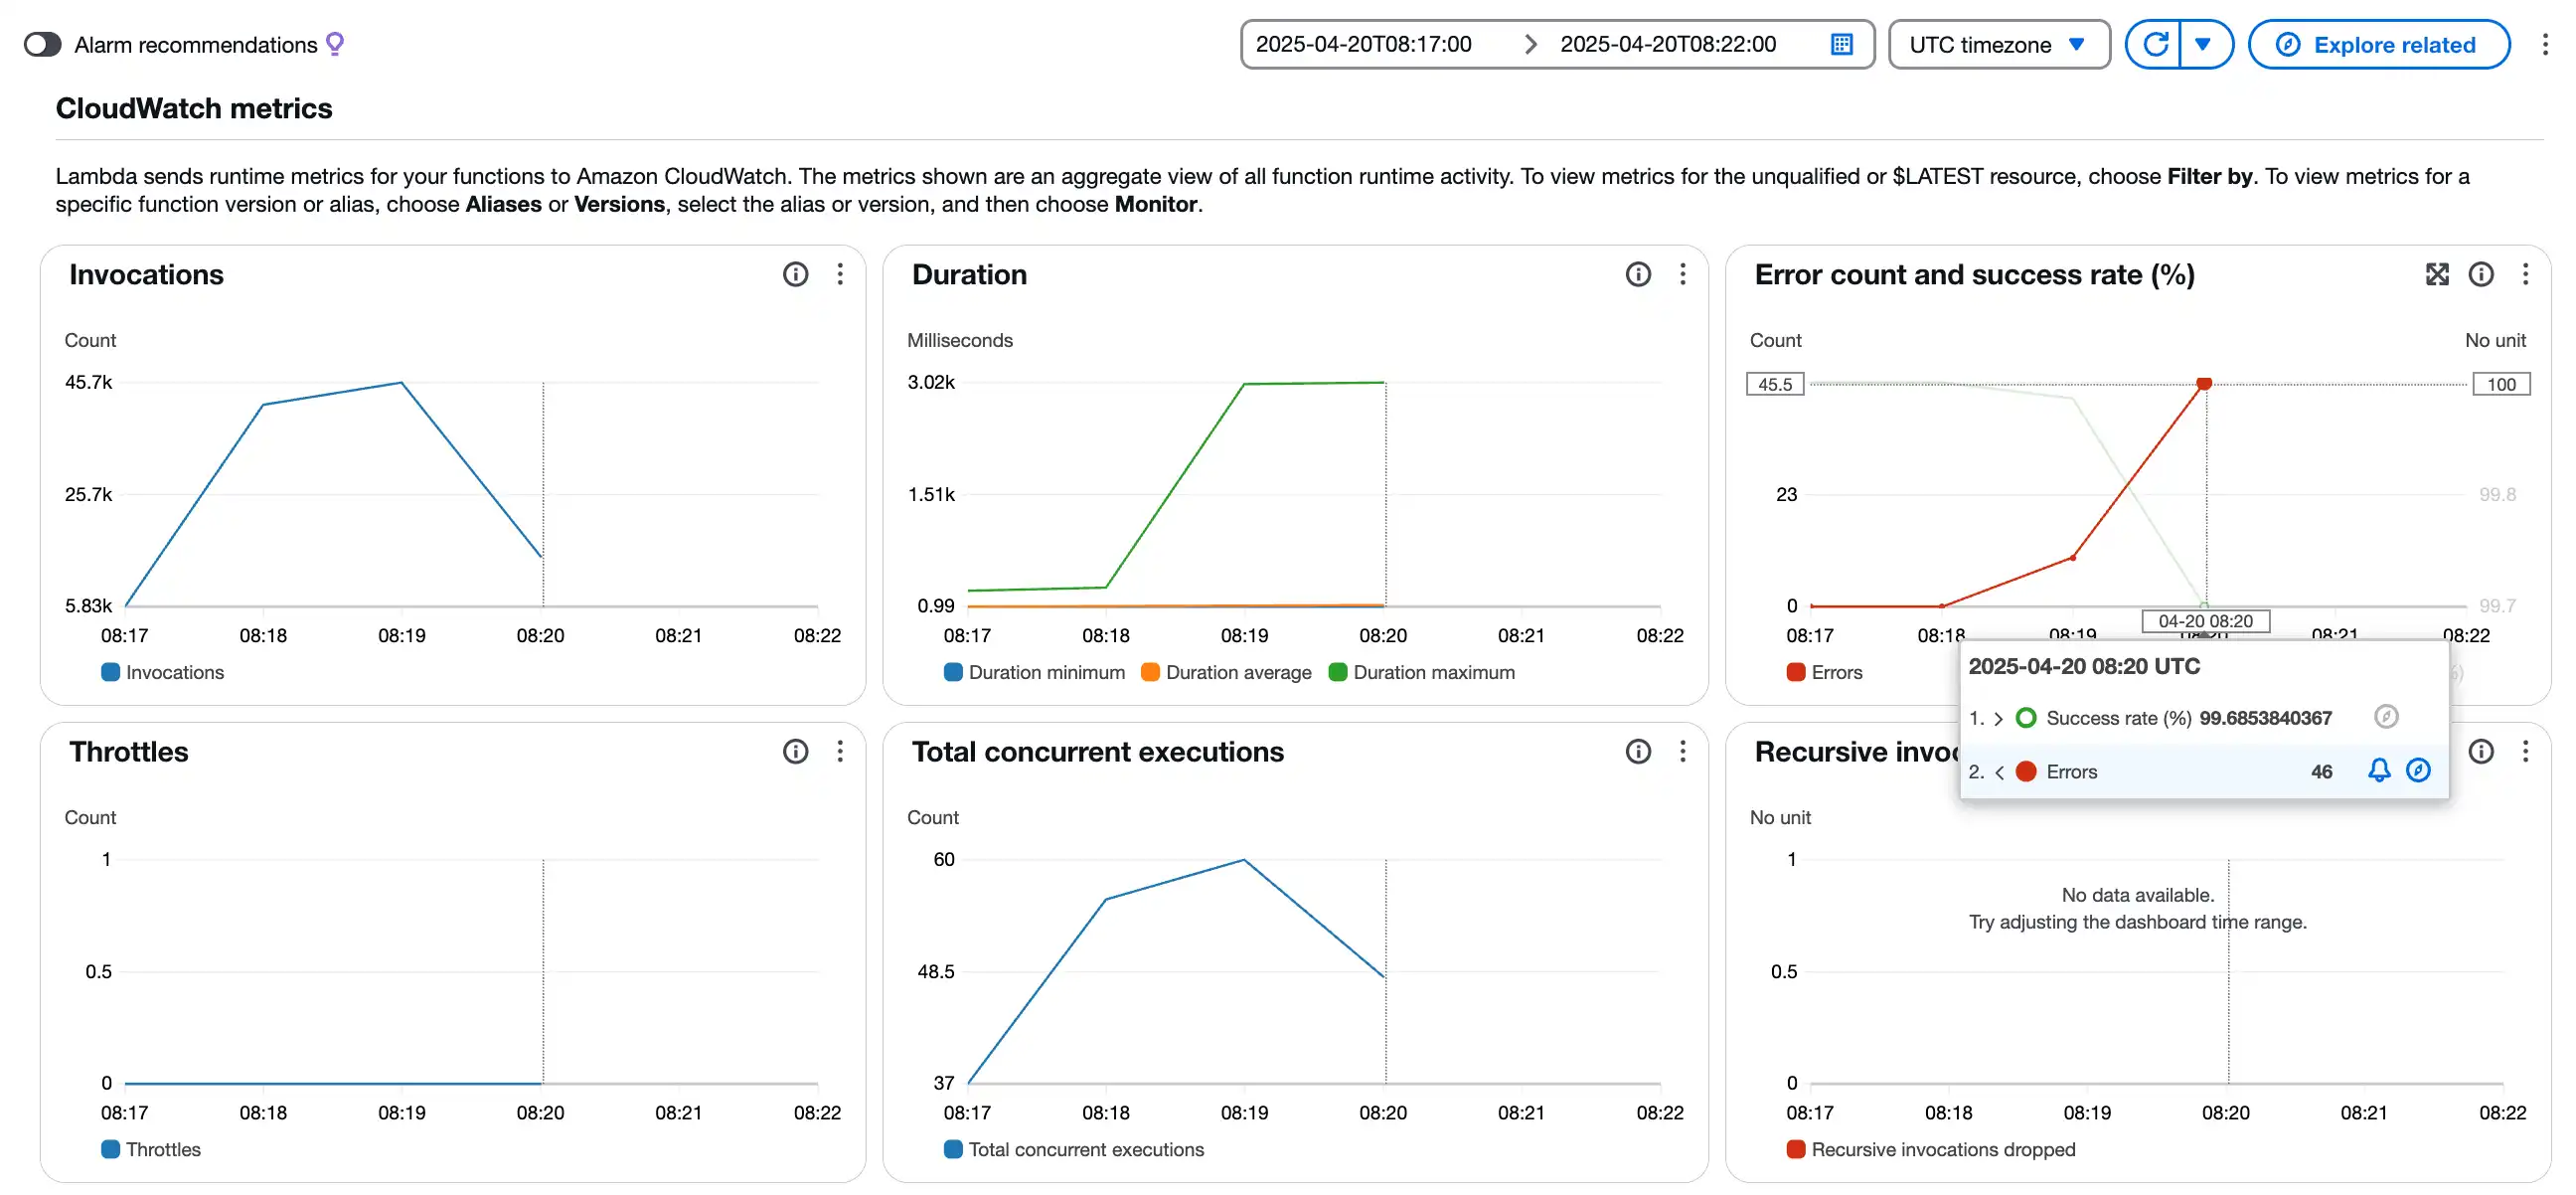The width and height of the screenshot is (2576, 1195).
Task: Click the 45.7k label on Invocations axis
Action: click(x=88, y=383)
